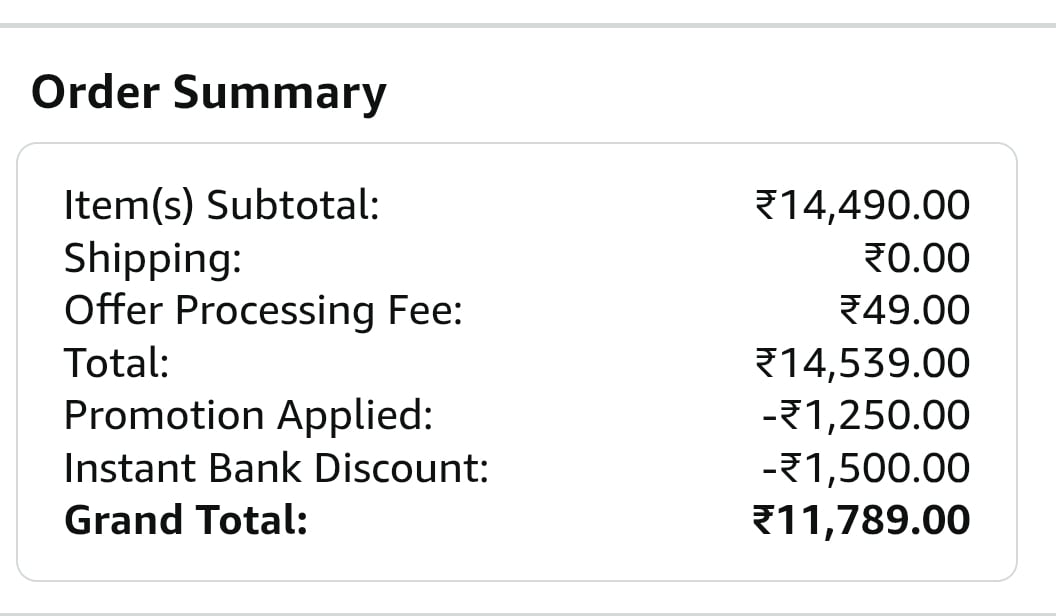Click the -₹1,250.00 promotion amount
Image resolution: width=1056 pixels, height=616 pixels.
coord(865,415)
